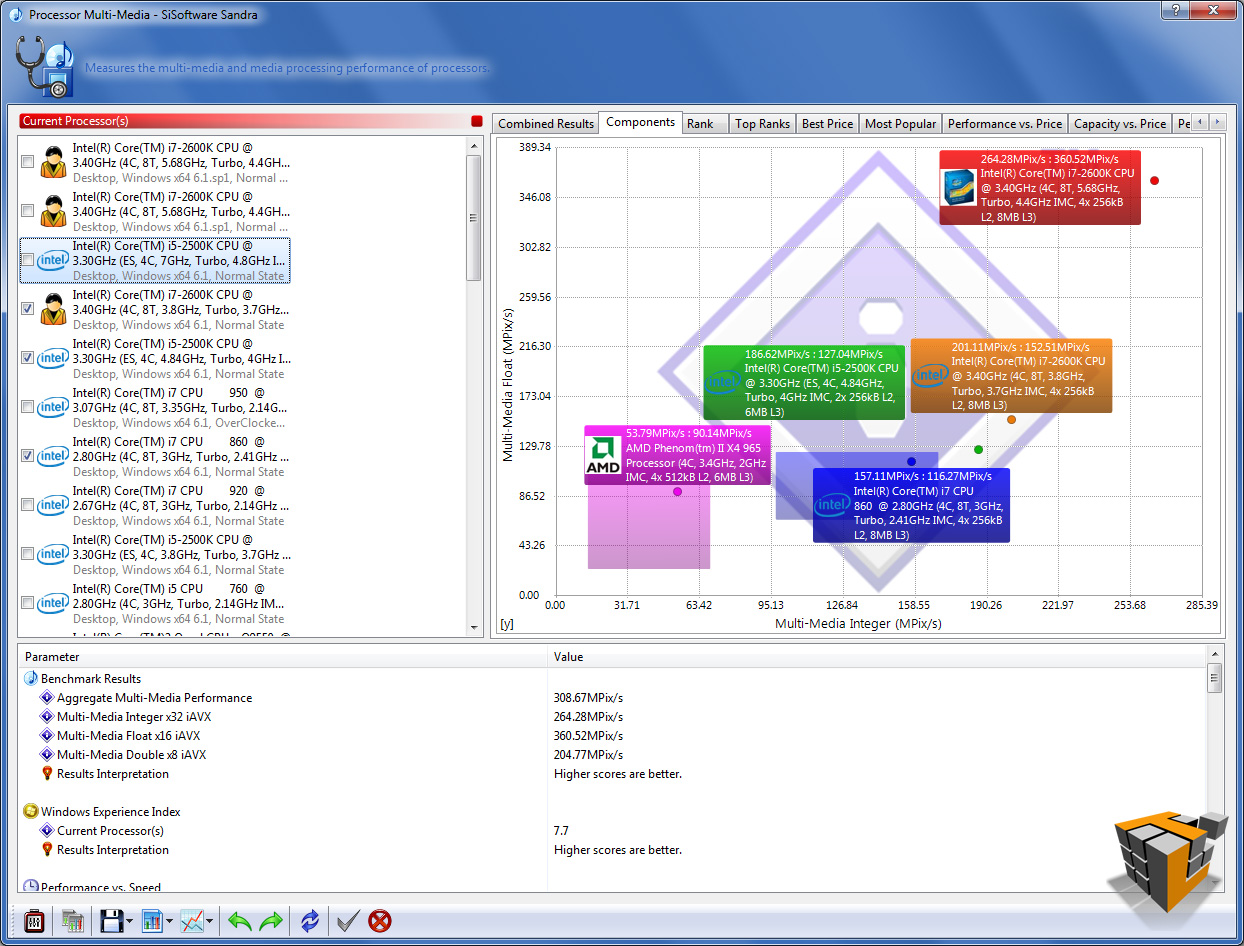This screenshot has width=1244, height=946.
Task: Select the Multi-Media Float x16 iAVX row
Action: pos(613,736)
